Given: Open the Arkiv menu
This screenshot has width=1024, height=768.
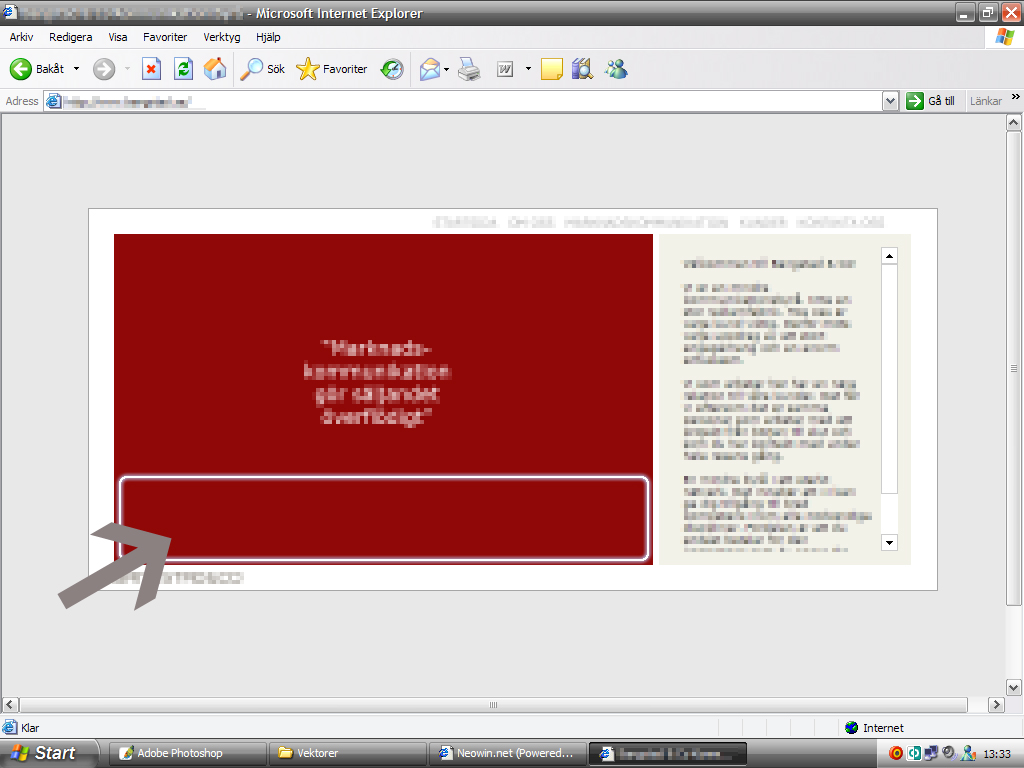Looking at the screenshot, I should pos(22,37).
